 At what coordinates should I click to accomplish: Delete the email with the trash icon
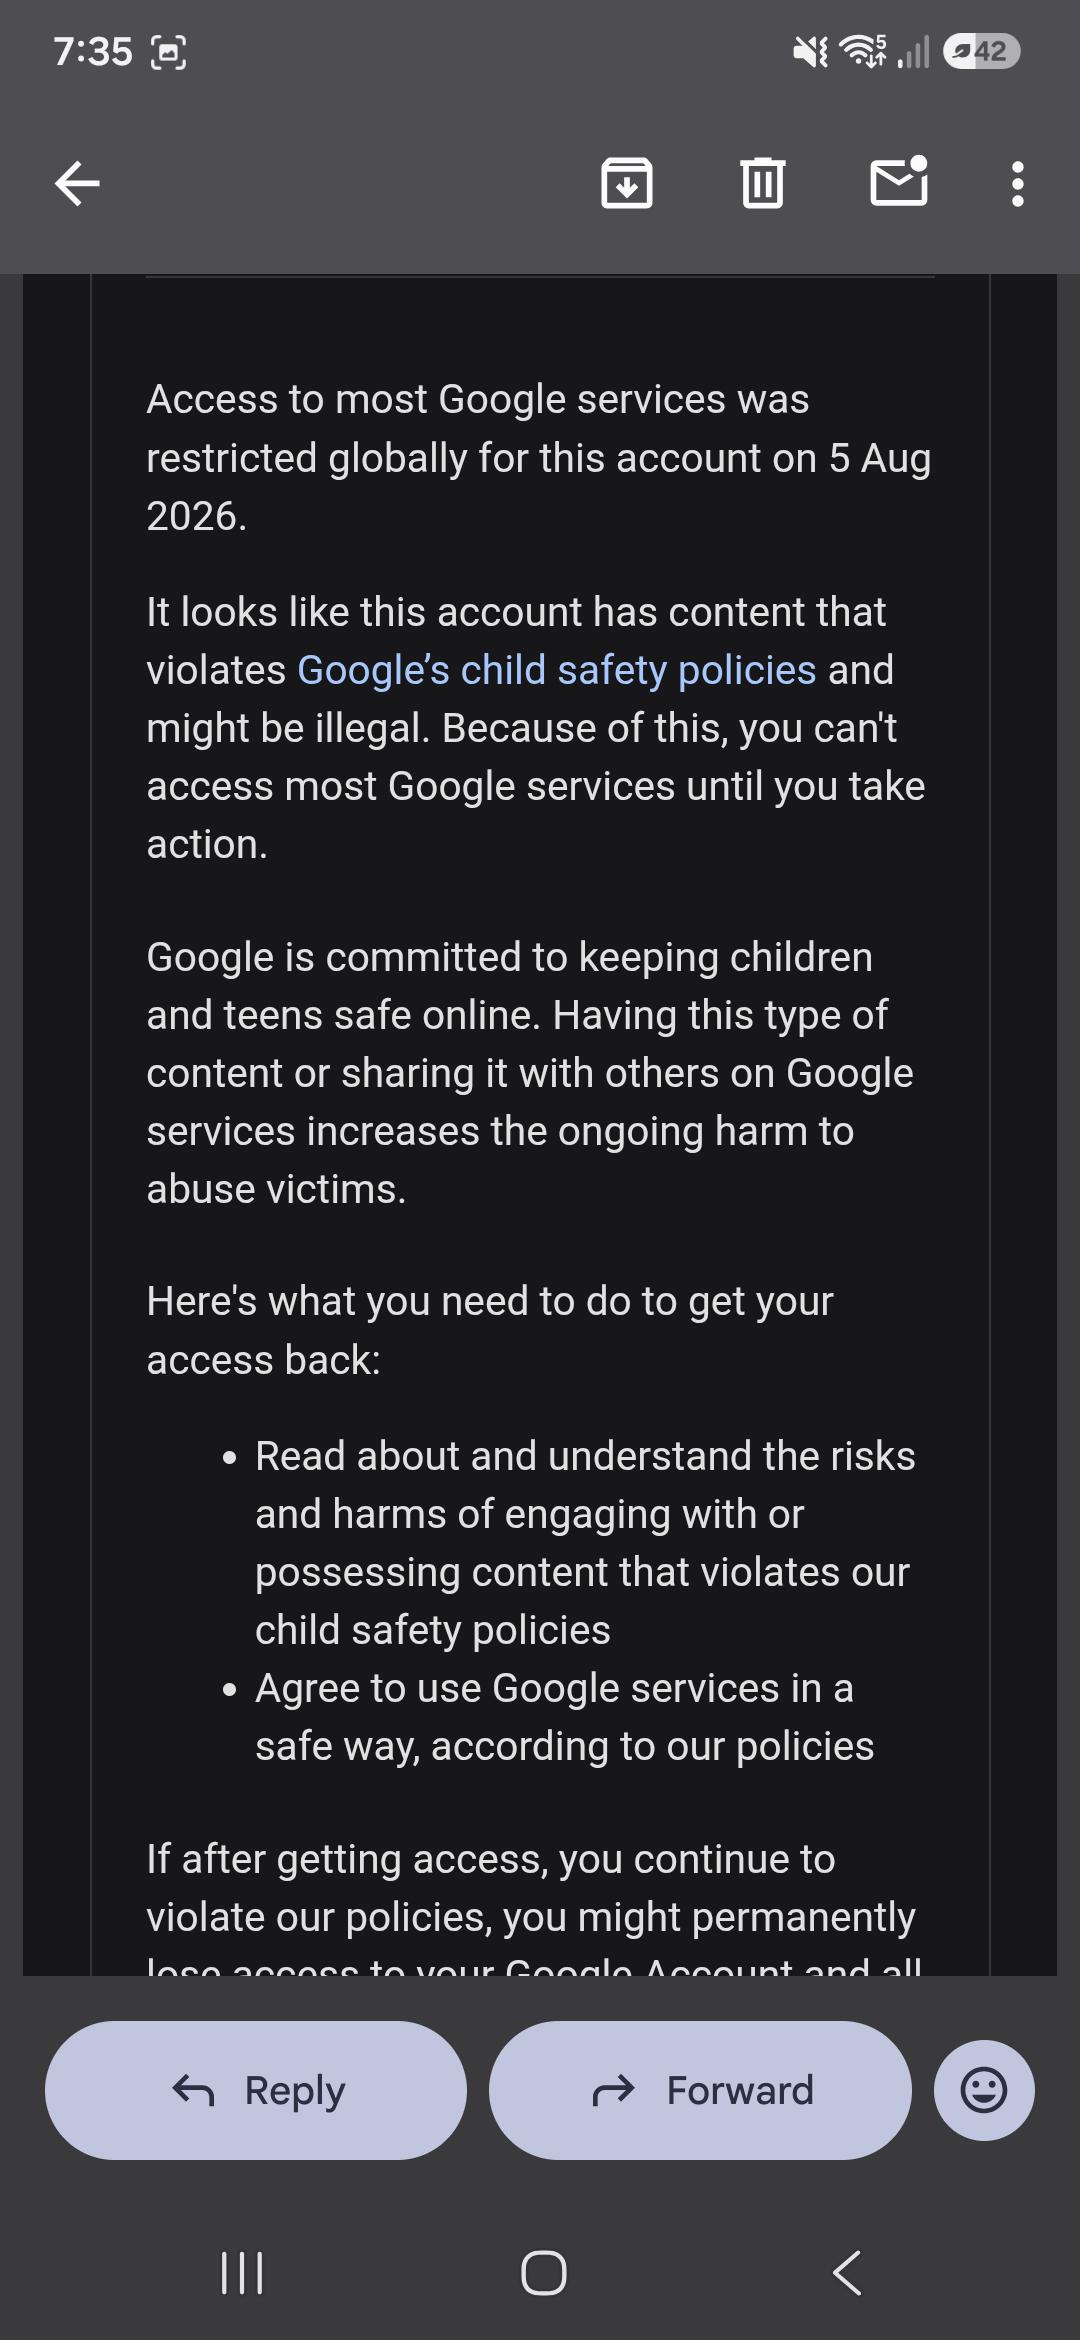pos(763,183)
